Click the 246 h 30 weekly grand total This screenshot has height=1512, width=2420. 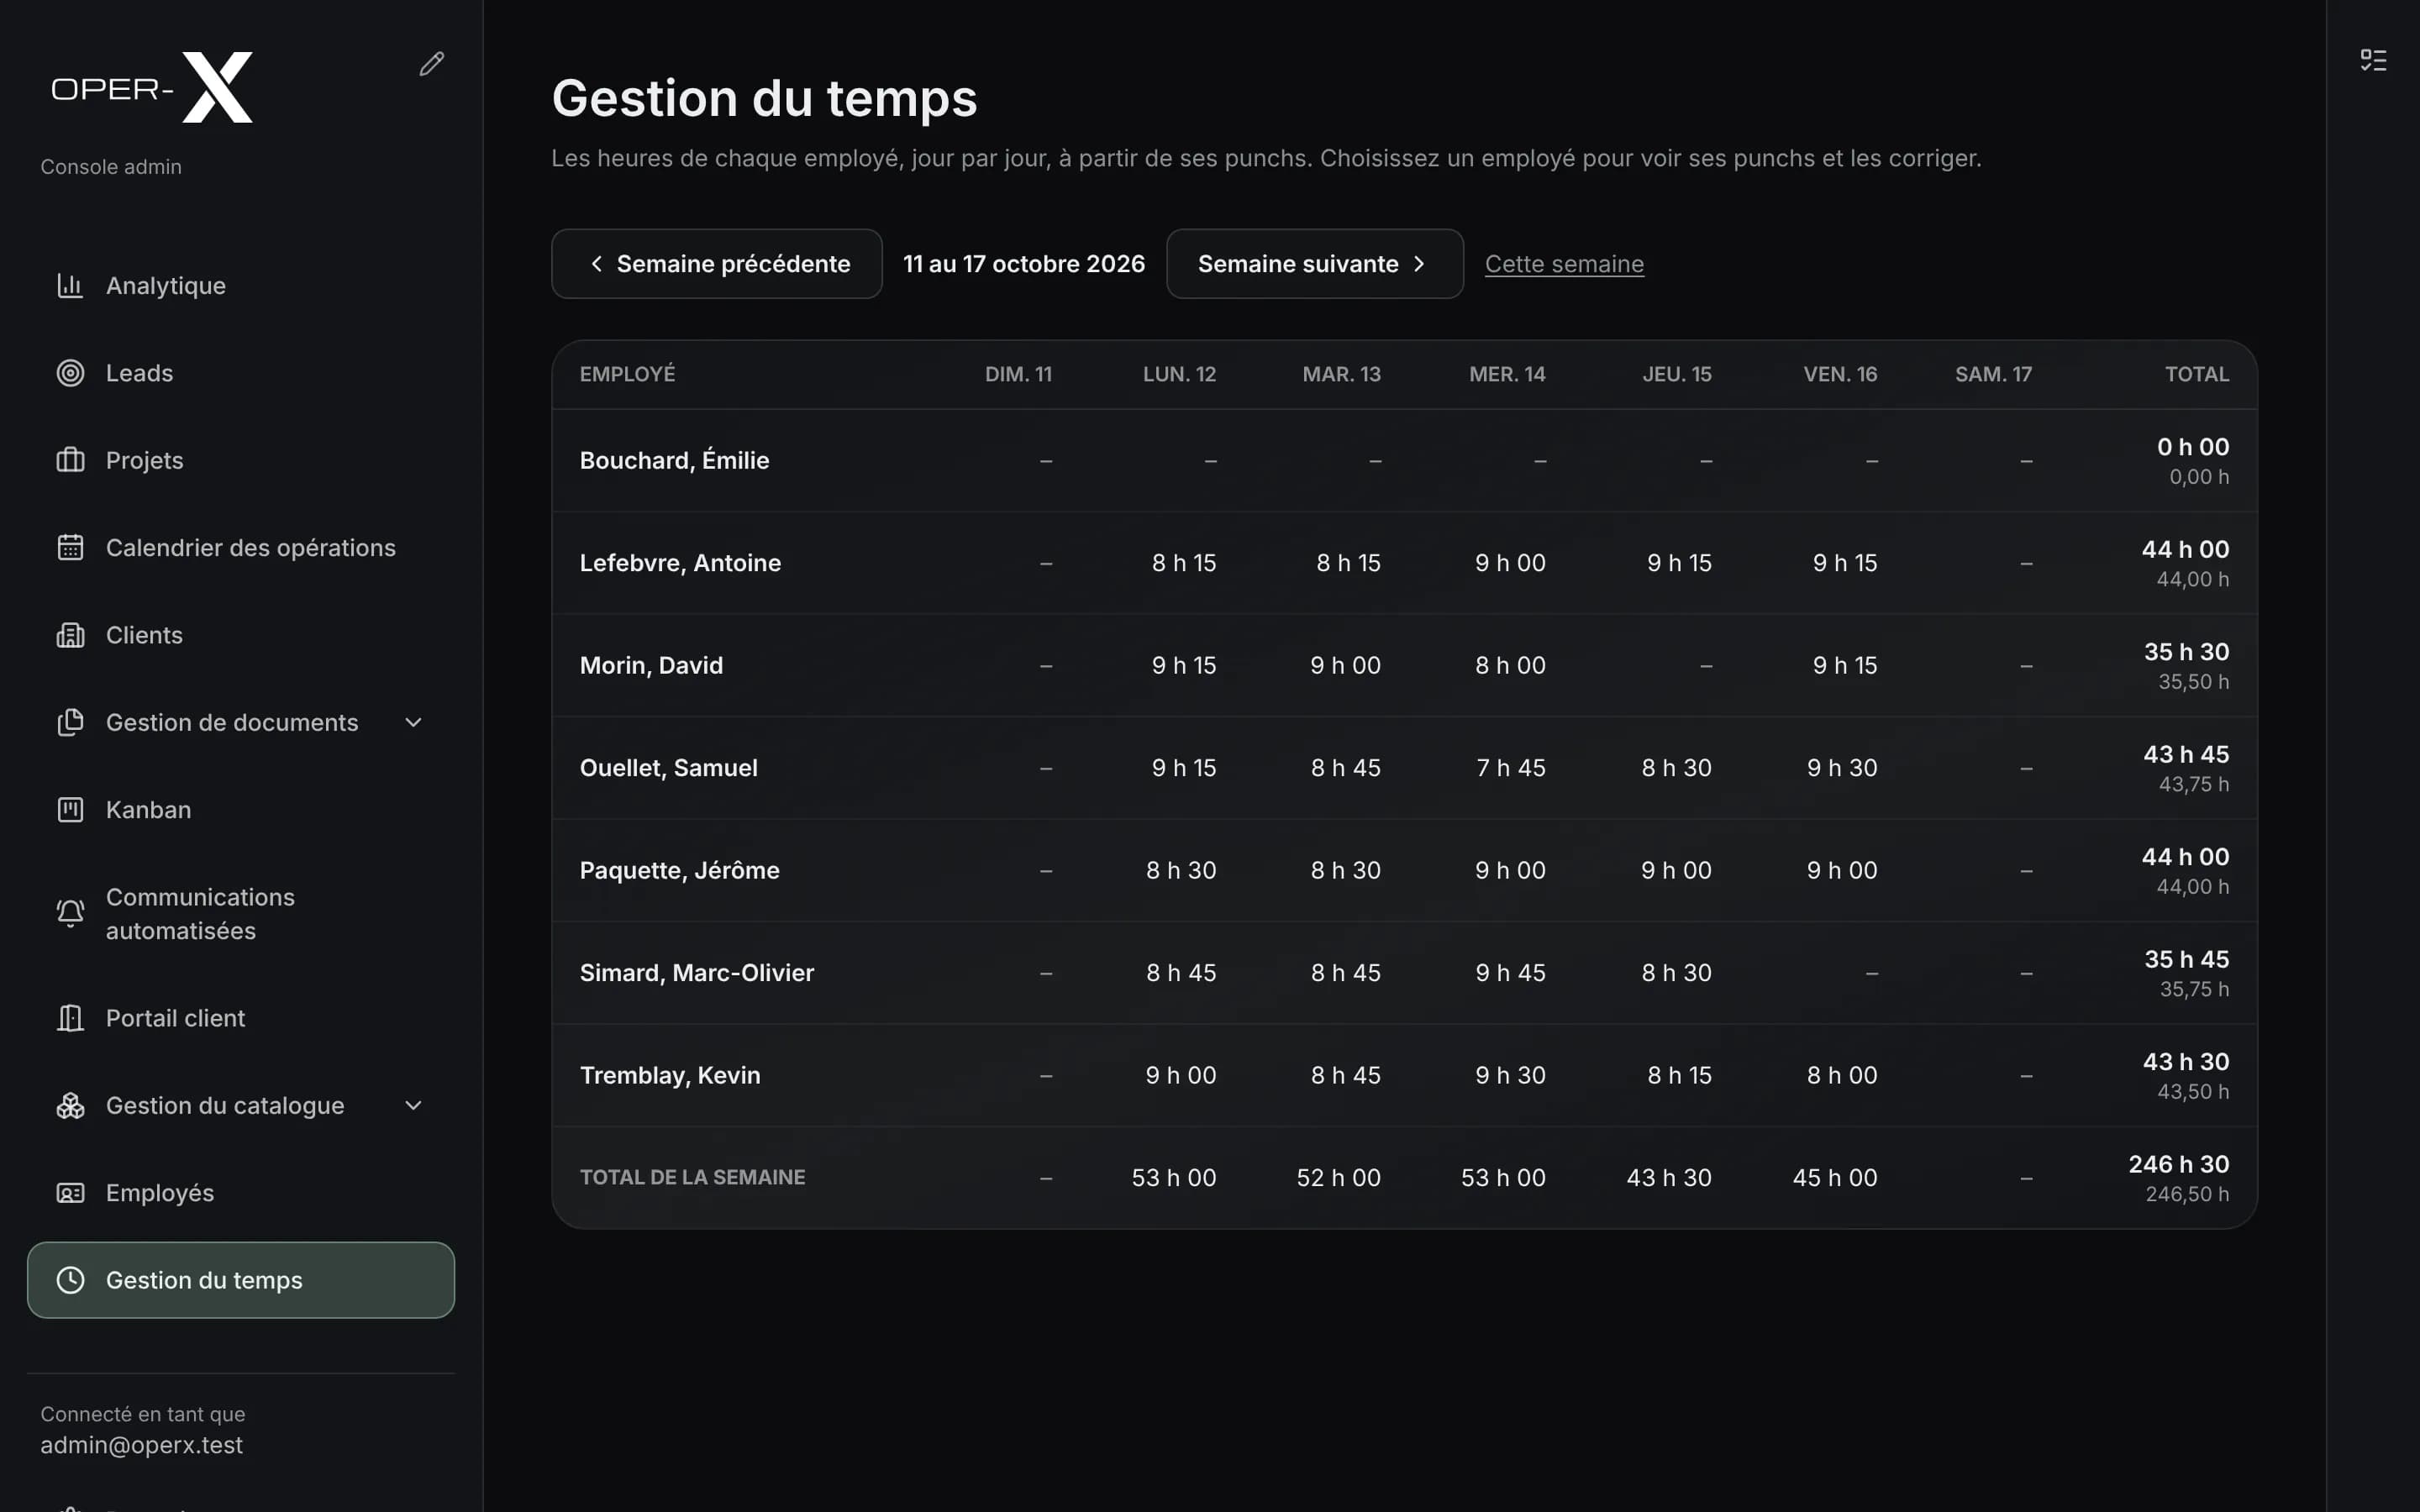(2179, 1164)
